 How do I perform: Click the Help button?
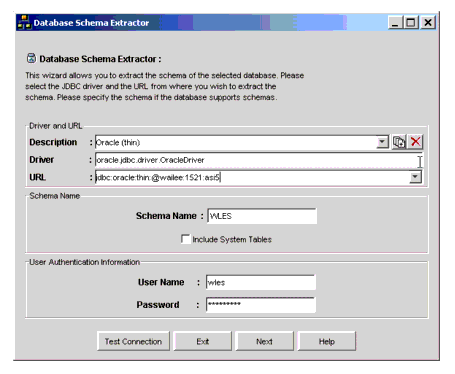(327, 341)
